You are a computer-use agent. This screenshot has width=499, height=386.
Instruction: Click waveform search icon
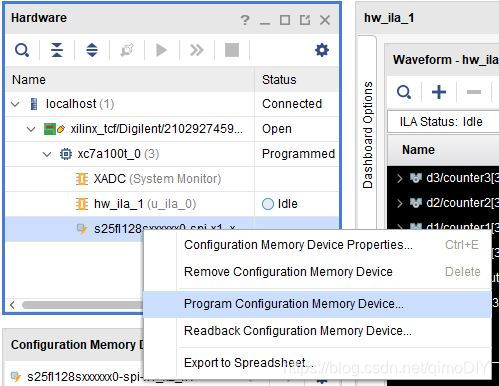pyautogui.click(x=404, y=92)
